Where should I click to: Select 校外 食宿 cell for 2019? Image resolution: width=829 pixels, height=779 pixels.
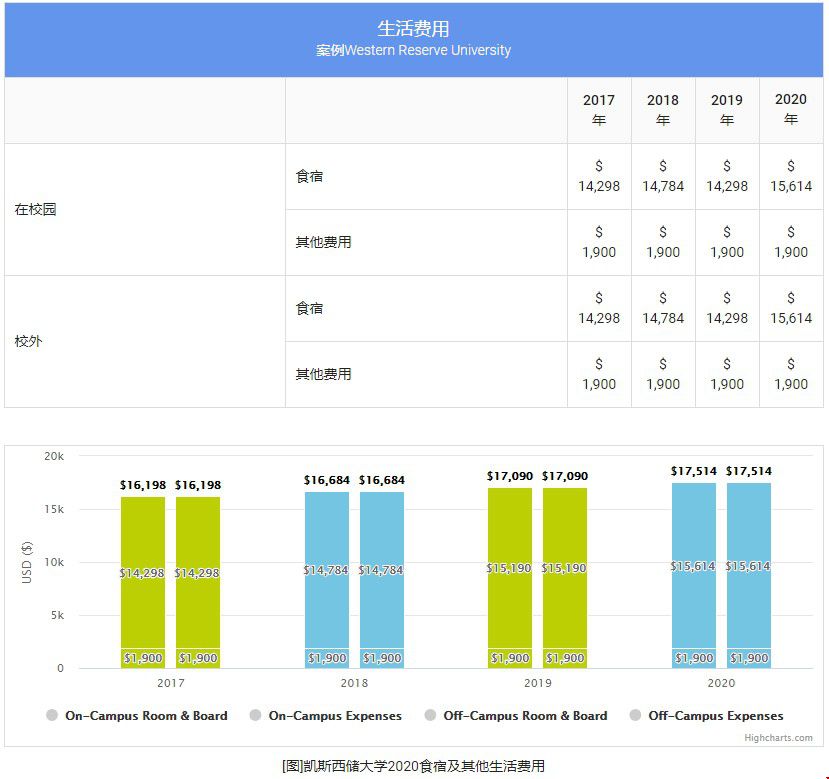click(727, 308)
